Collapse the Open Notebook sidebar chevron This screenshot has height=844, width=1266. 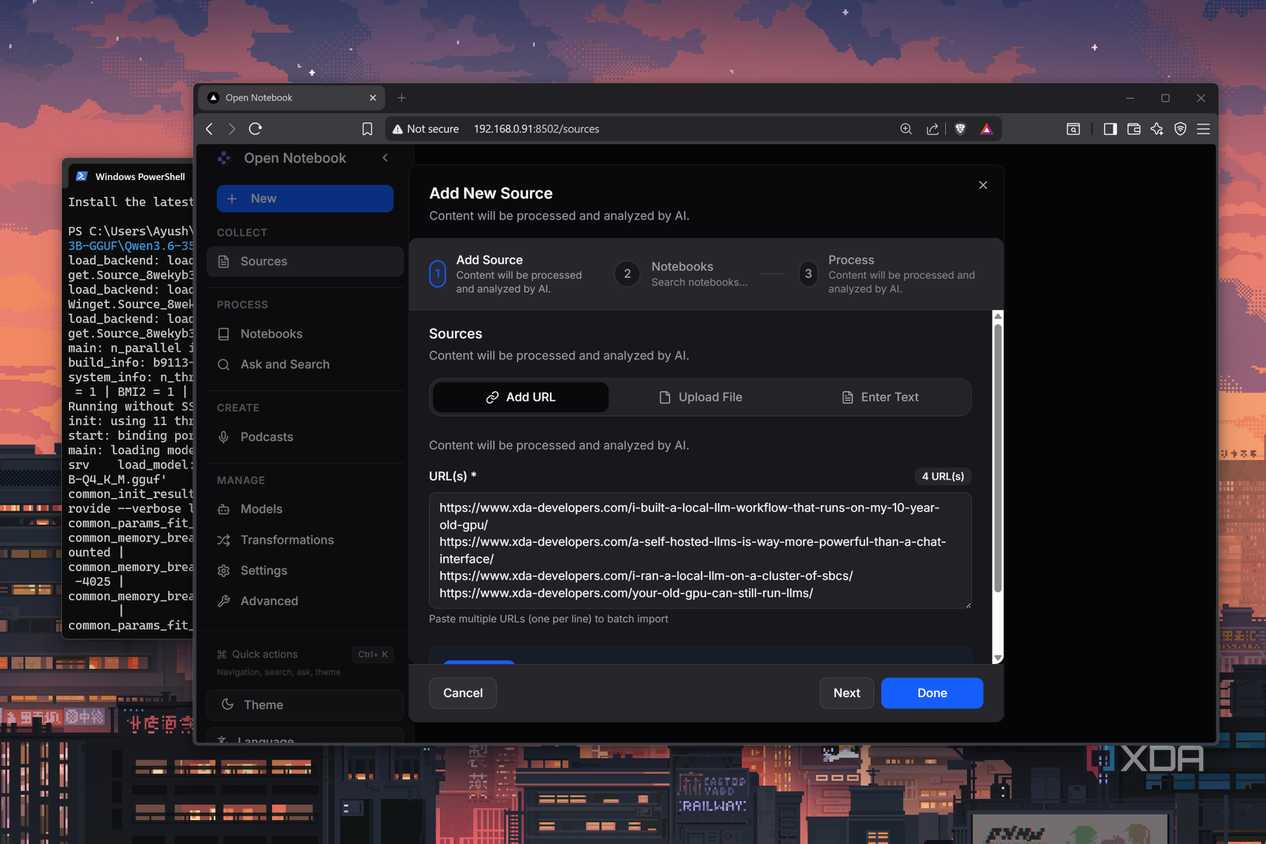385,158
